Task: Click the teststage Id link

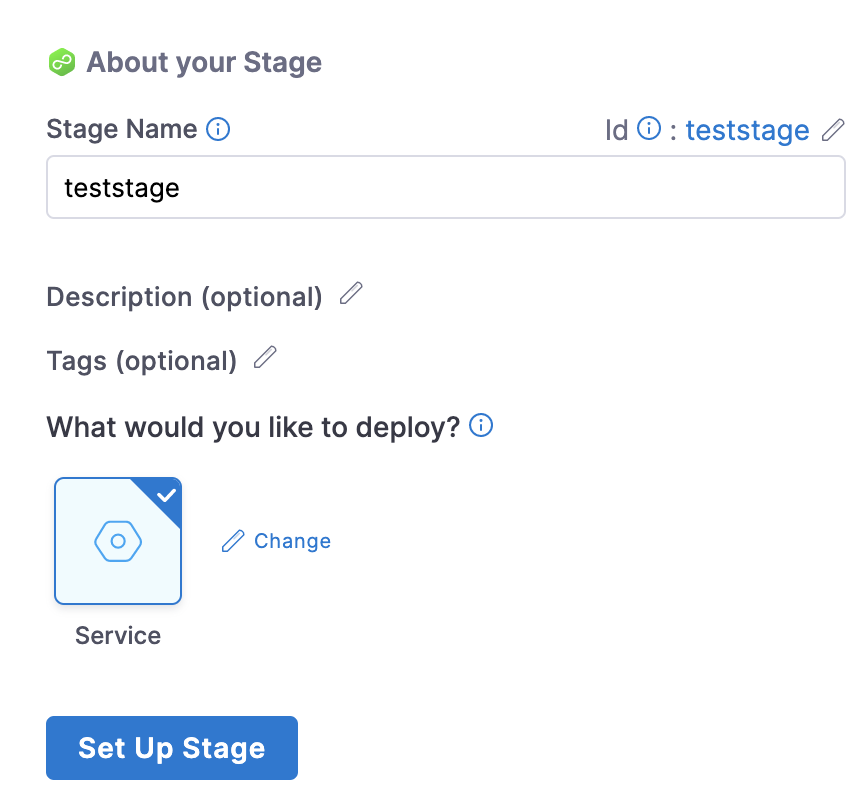Action: point(747,130)
